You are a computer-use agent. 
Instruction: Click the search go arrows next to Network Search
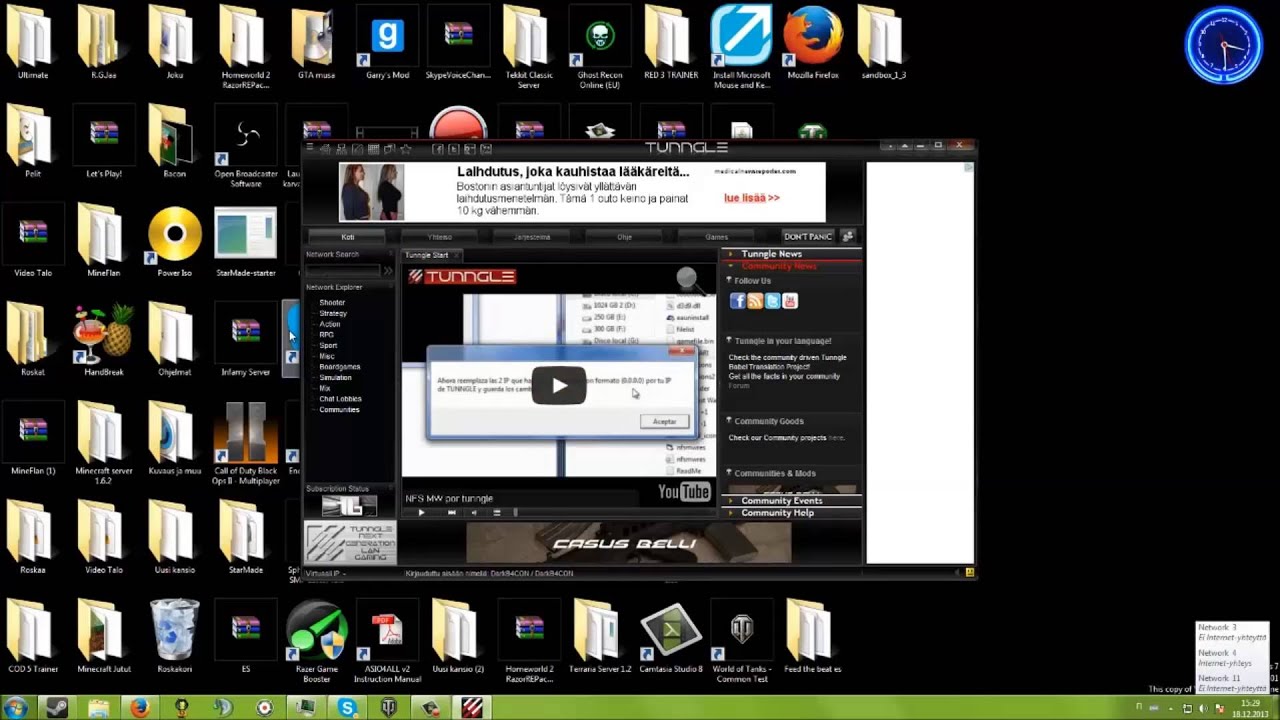388,270
